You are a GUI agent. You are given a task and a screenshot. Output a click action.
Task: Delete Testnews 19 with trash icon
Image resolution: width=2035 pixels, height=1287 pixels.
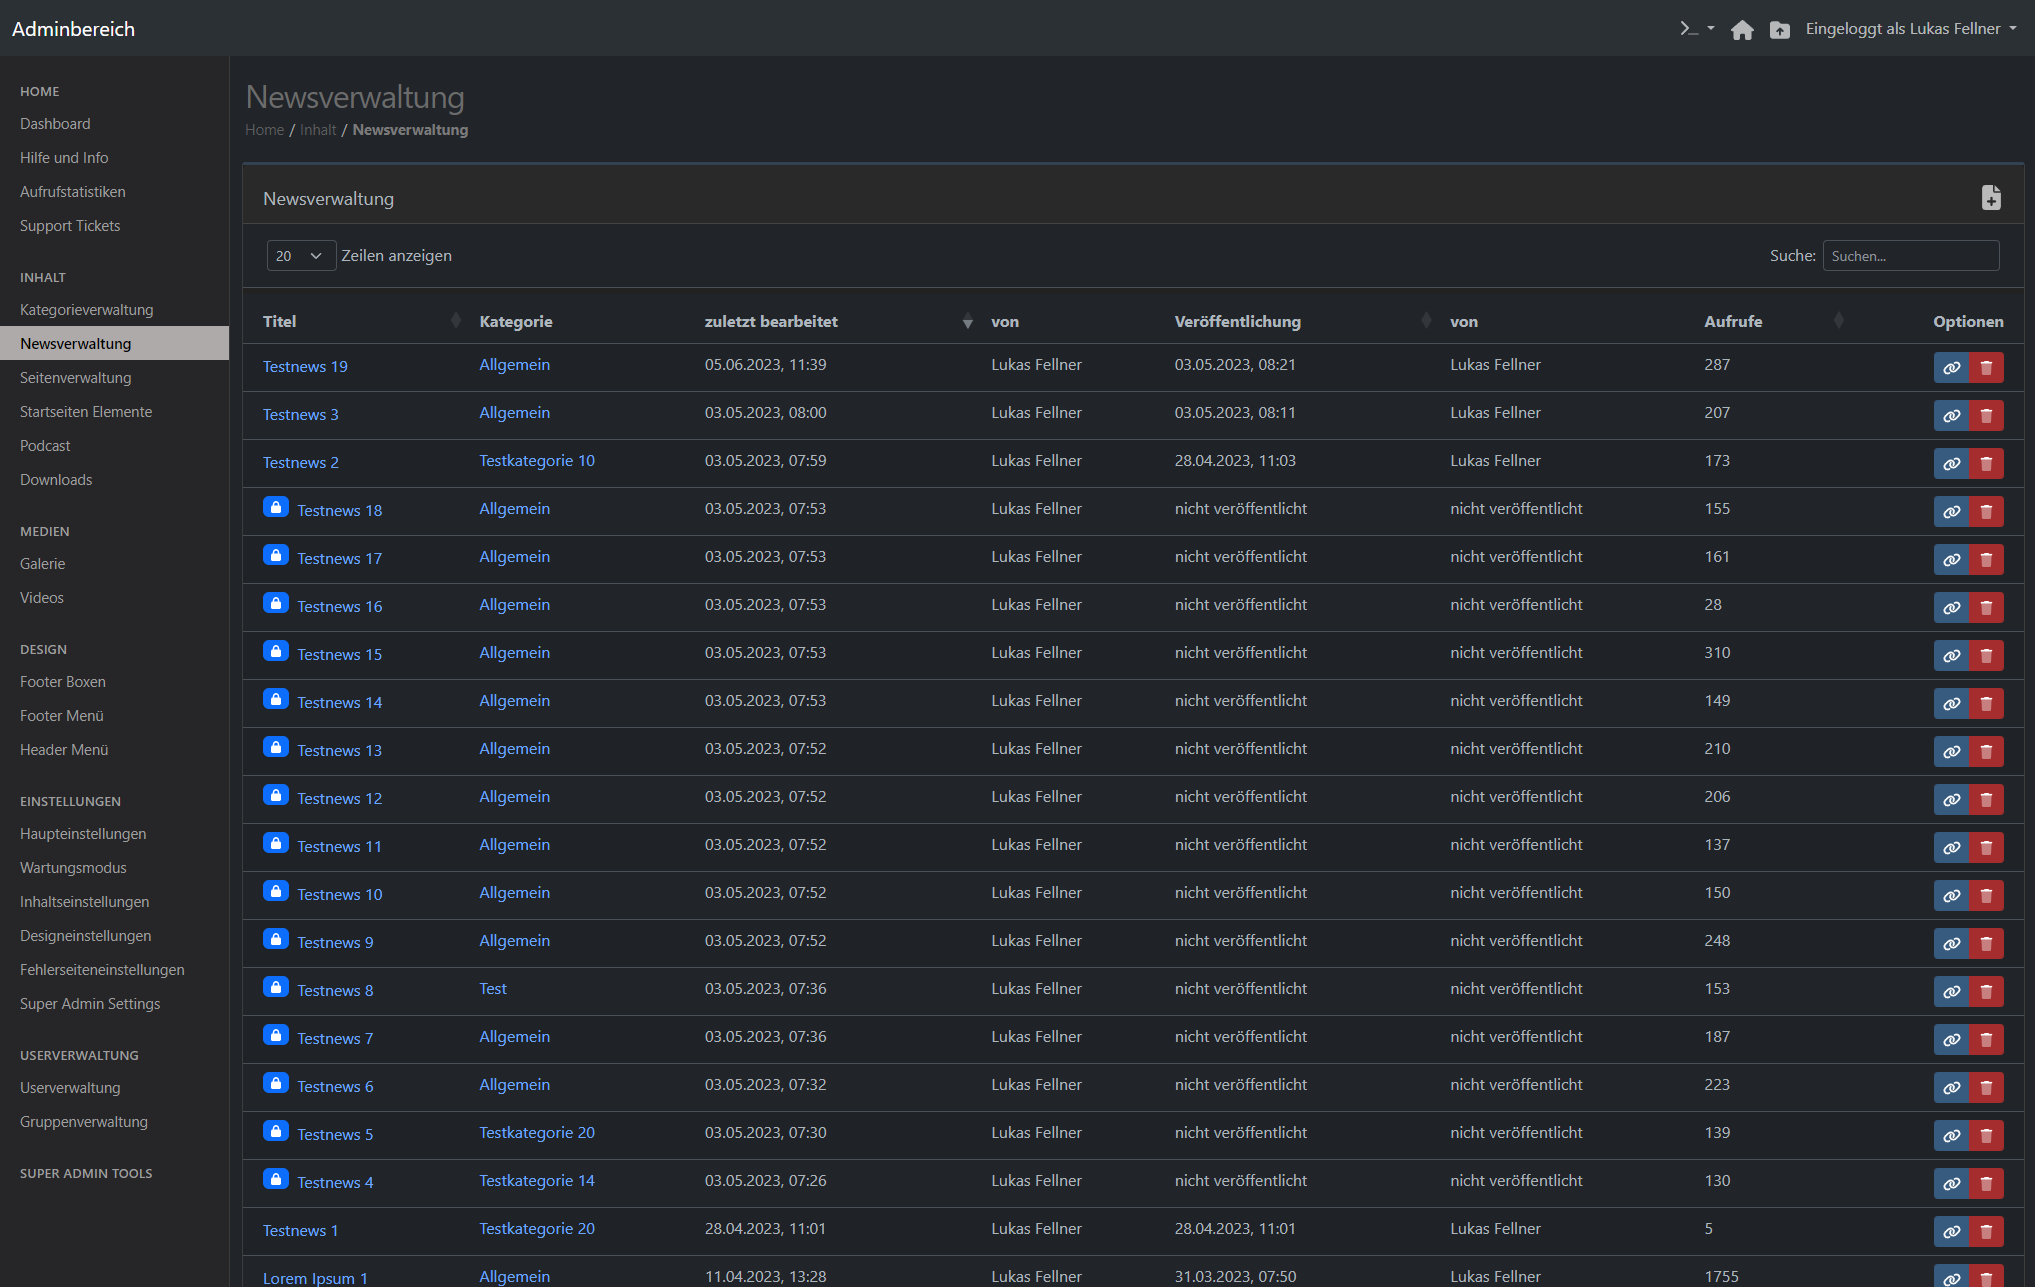click(1986, 368)
